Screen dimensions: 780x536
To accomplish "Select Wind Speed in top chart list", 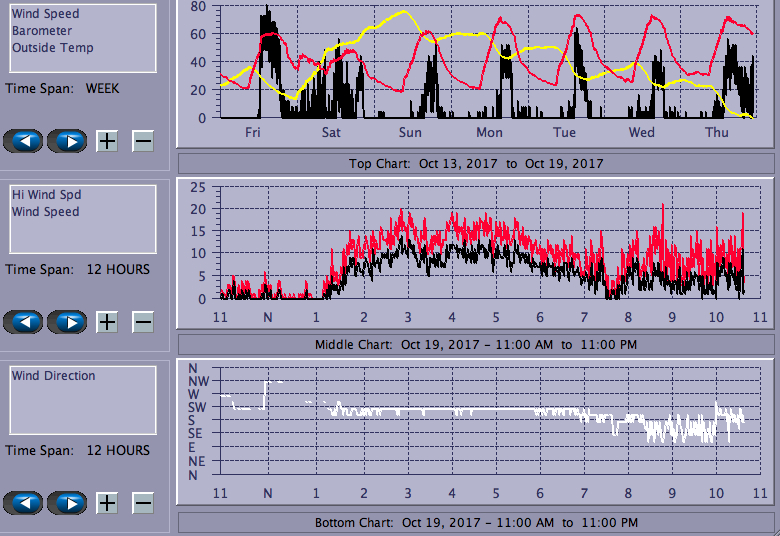I will click(x=45, y=14).
